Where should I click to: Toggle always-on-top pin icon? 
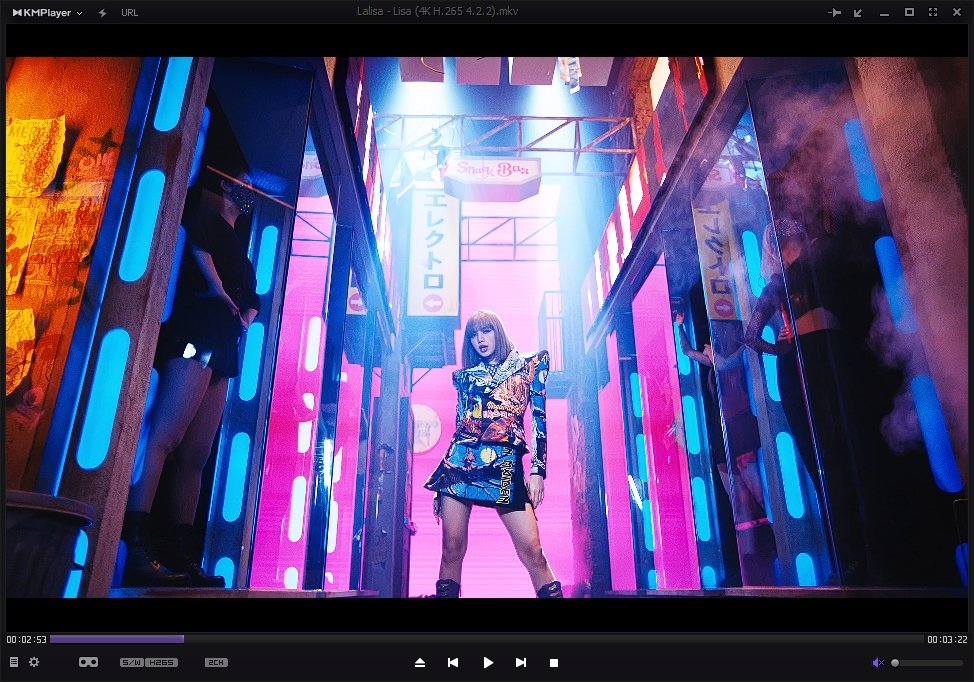coord(834,12)
